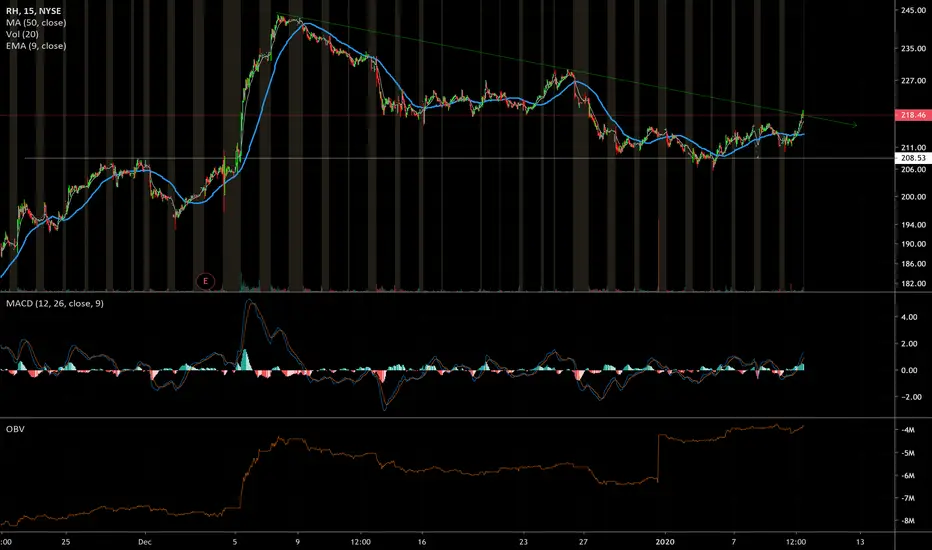The width and height of the screenshot is (932, 550).
Task: Click the '25' date label on time axis
Action: [65, 542]
